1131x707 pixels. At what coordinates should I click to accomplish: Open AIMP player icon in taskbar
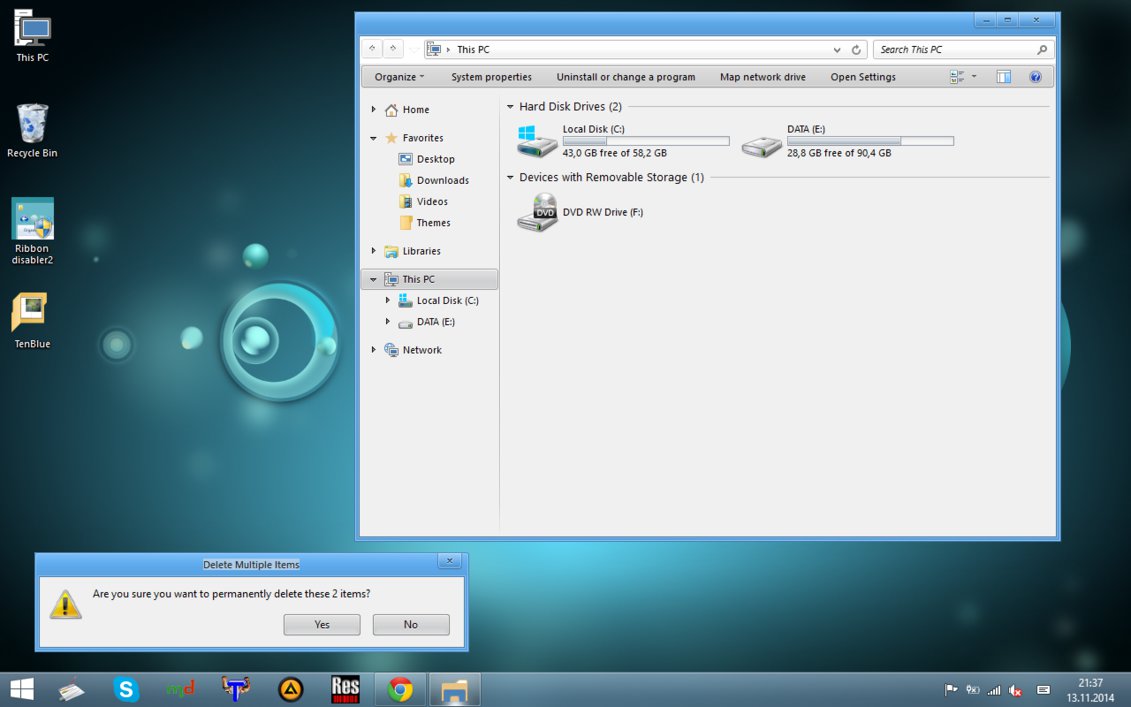click(291, 690)
